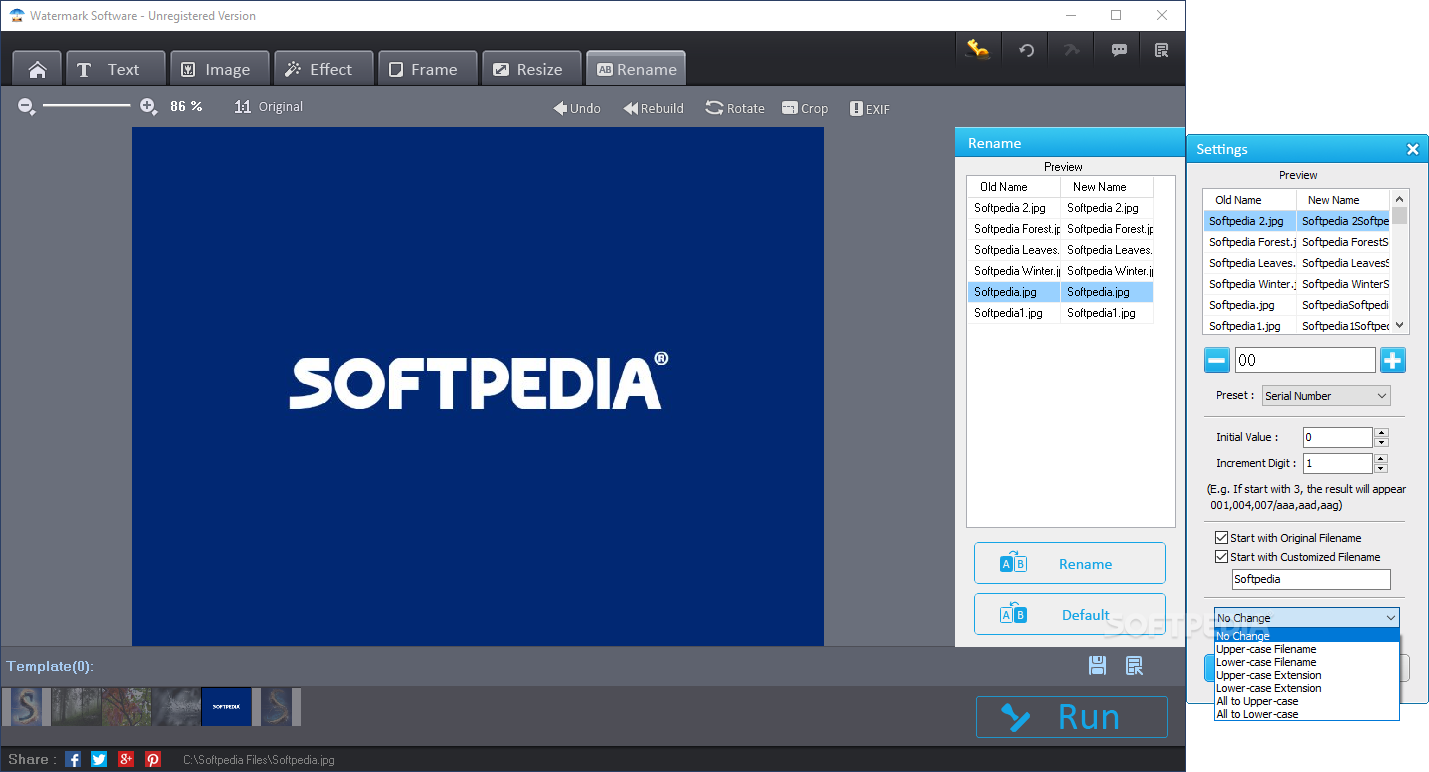The height and width of the screenshot is (772, 1429).
Task: Open the Effect tab
Action: (x=324, y=69)
